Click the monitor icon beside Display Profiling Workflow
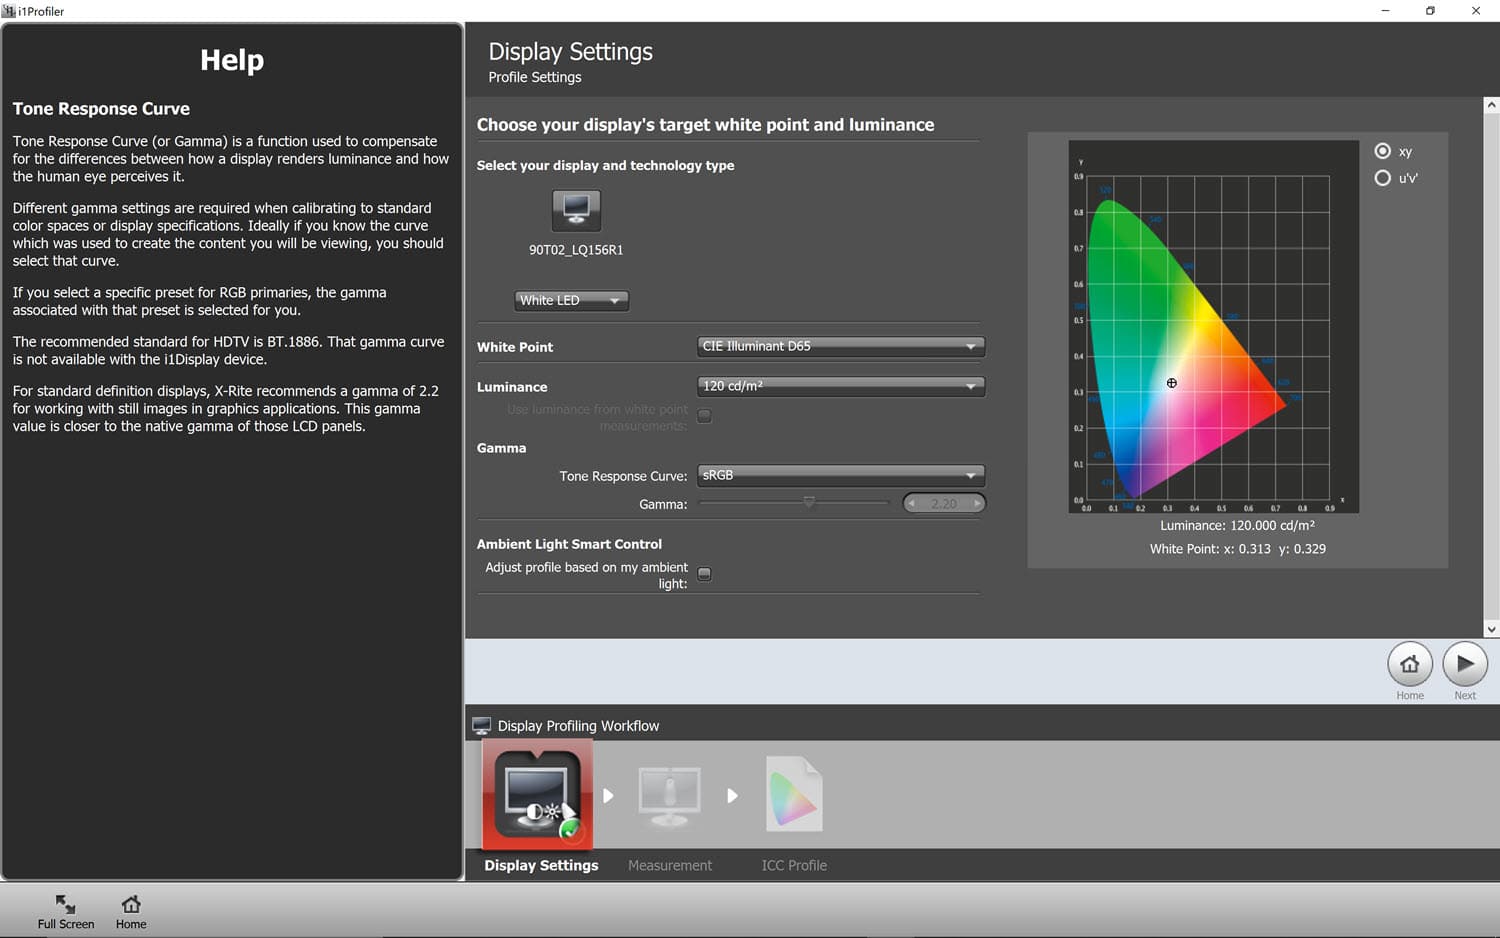 482,726
